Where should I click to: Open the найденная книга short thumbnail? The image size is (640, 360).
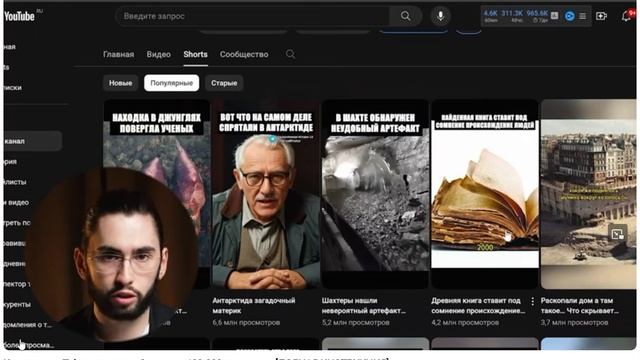tap(485, 194)
